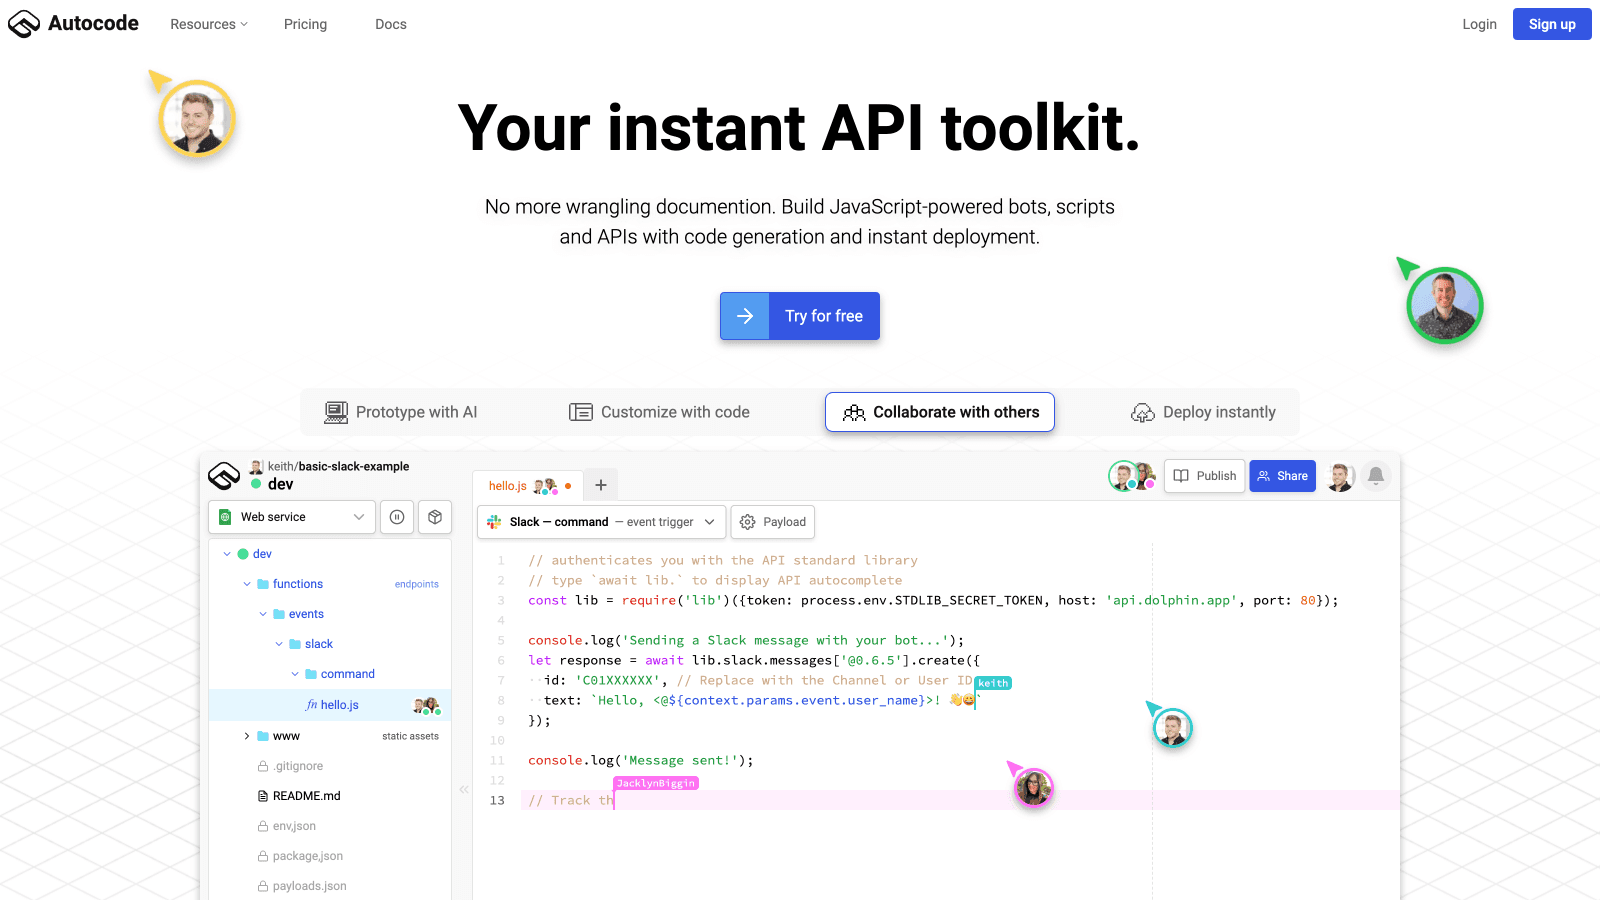Click the user avatar next to Share
The width and height of the screenshot is (1600, 900).
pos(1340,477)
